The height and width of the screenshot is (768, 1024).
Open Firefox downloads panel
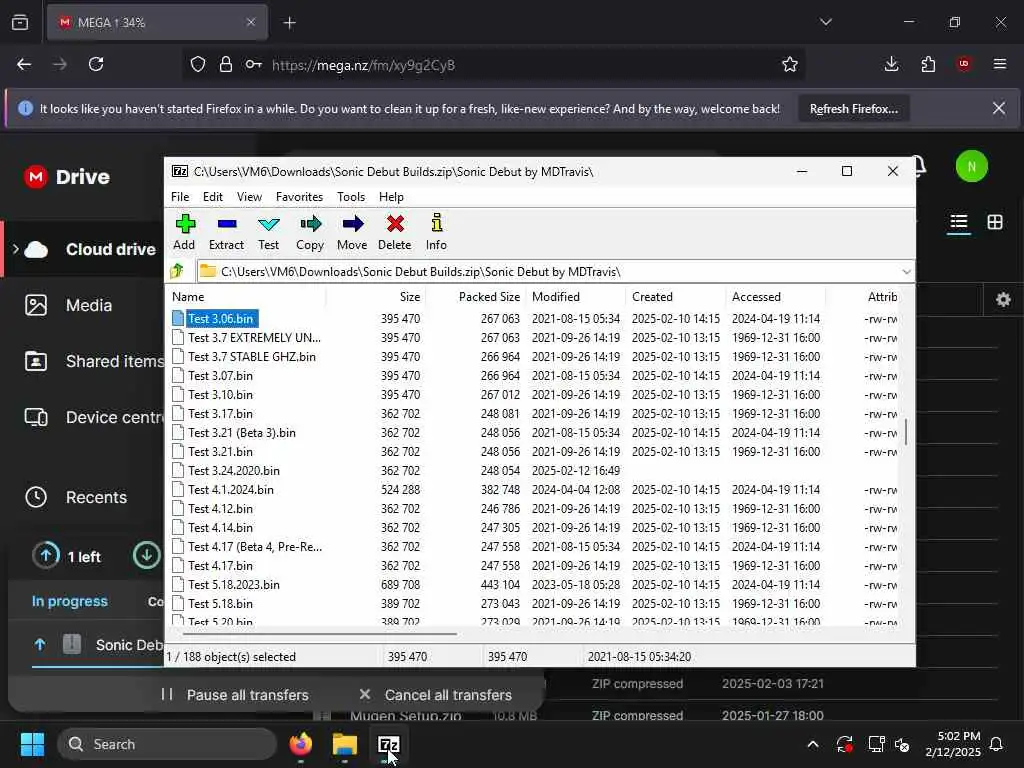(x=891, y=64)
